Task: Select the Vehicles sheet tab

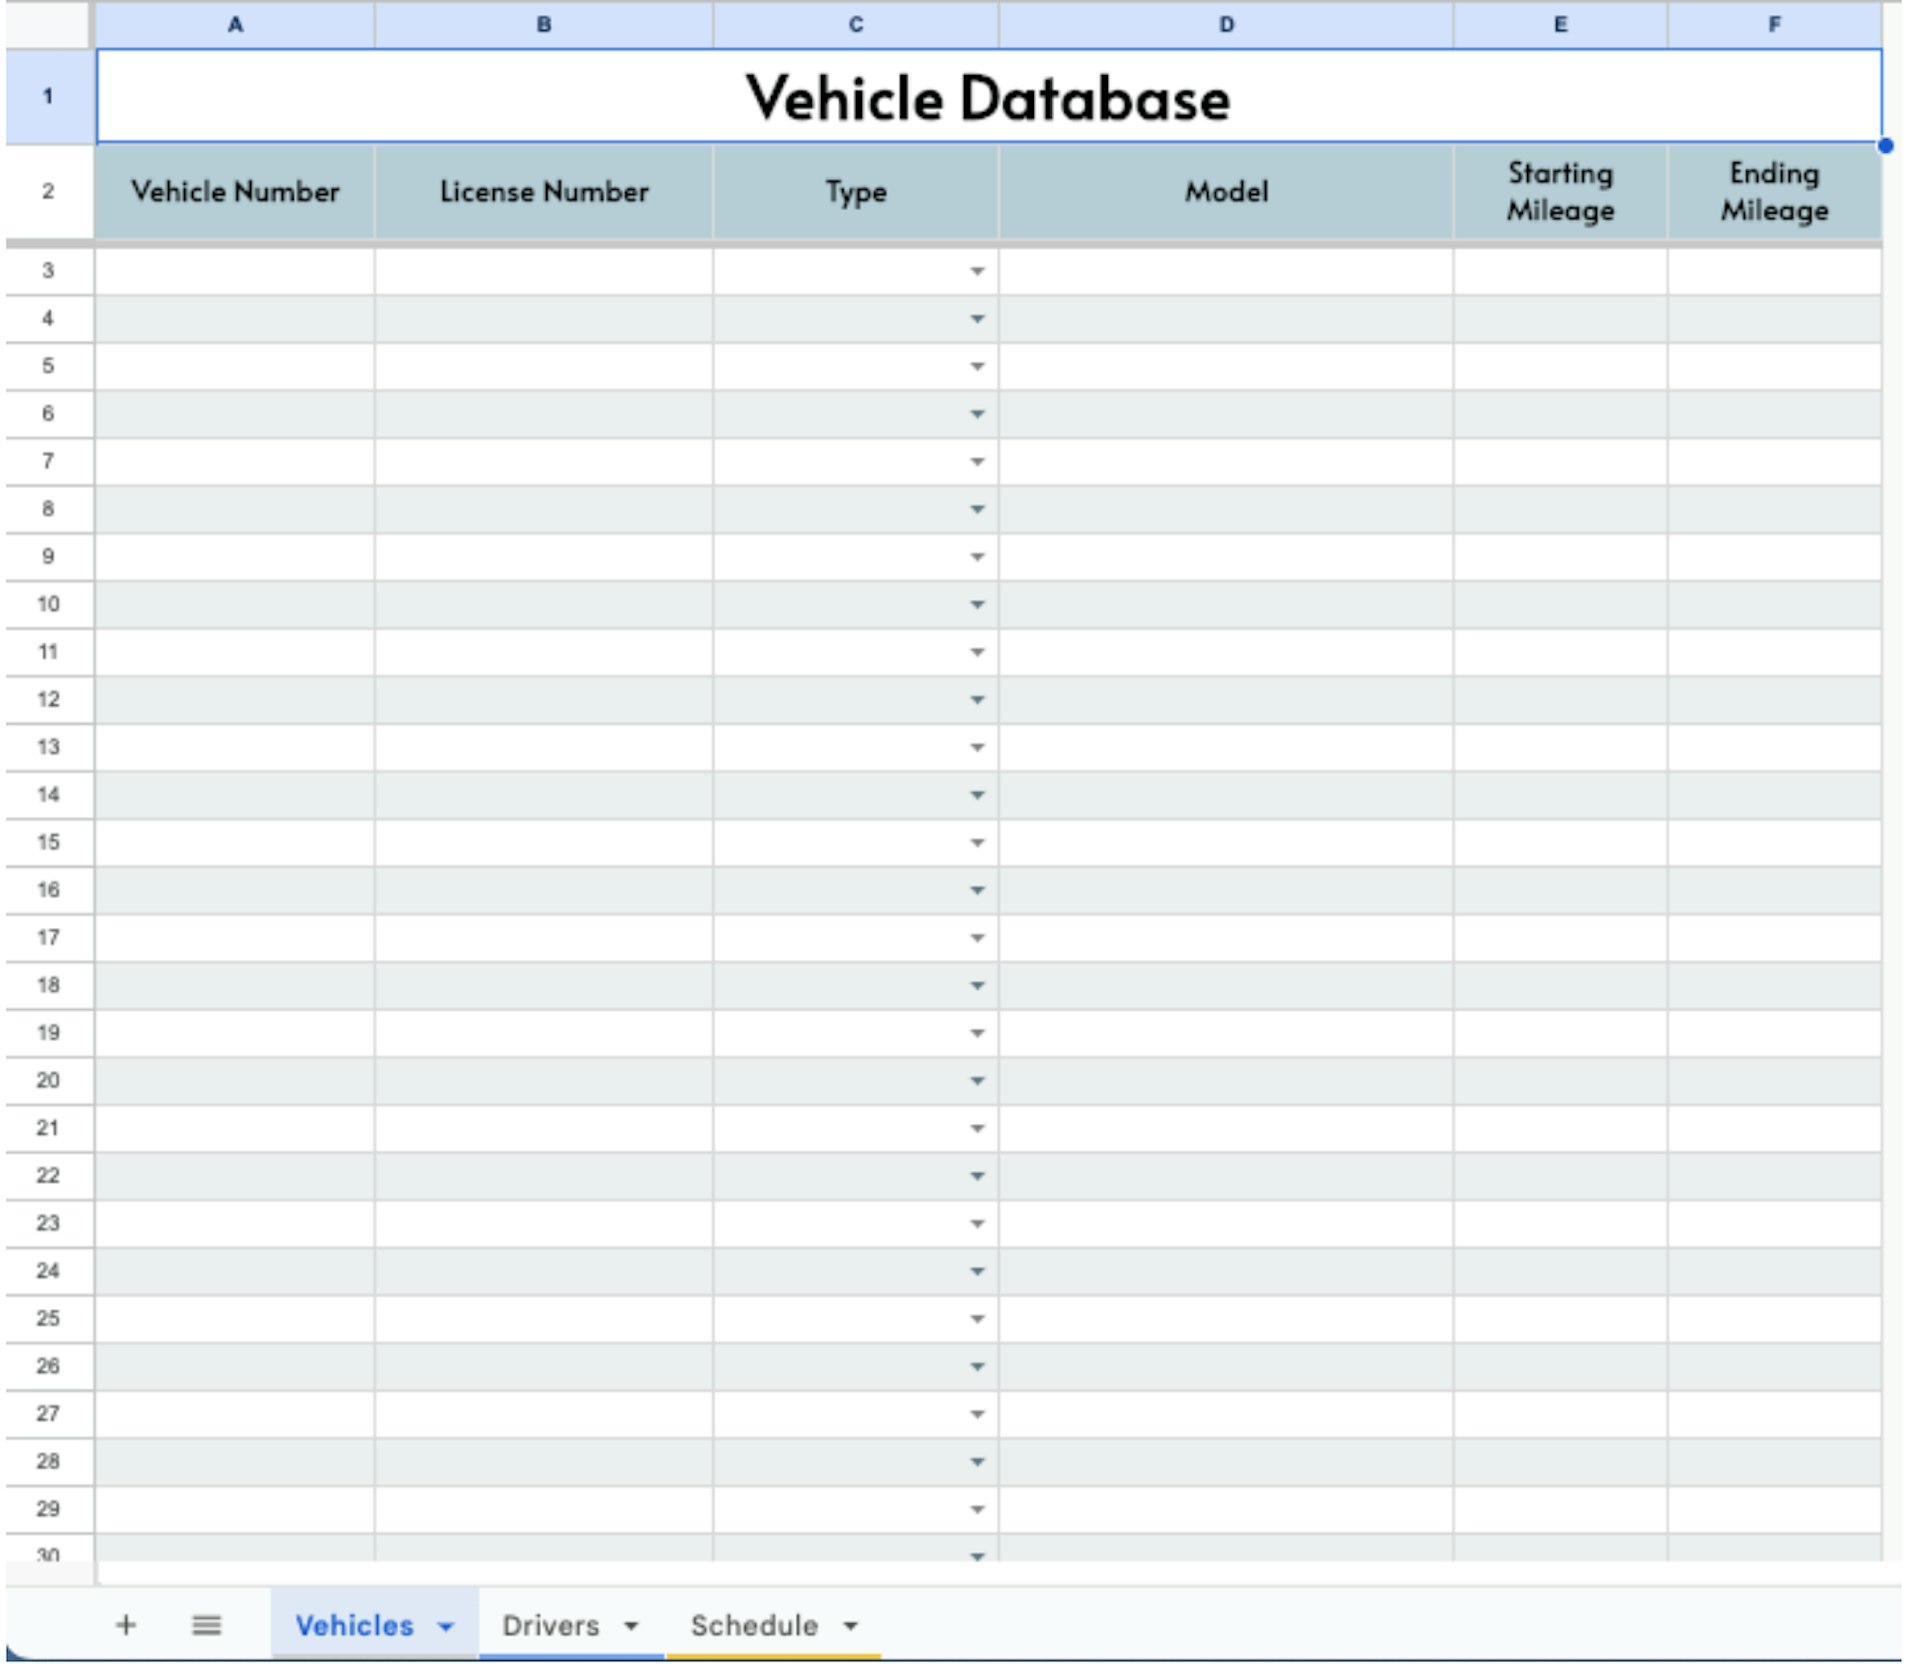Action: click(x=355, y=1626)
